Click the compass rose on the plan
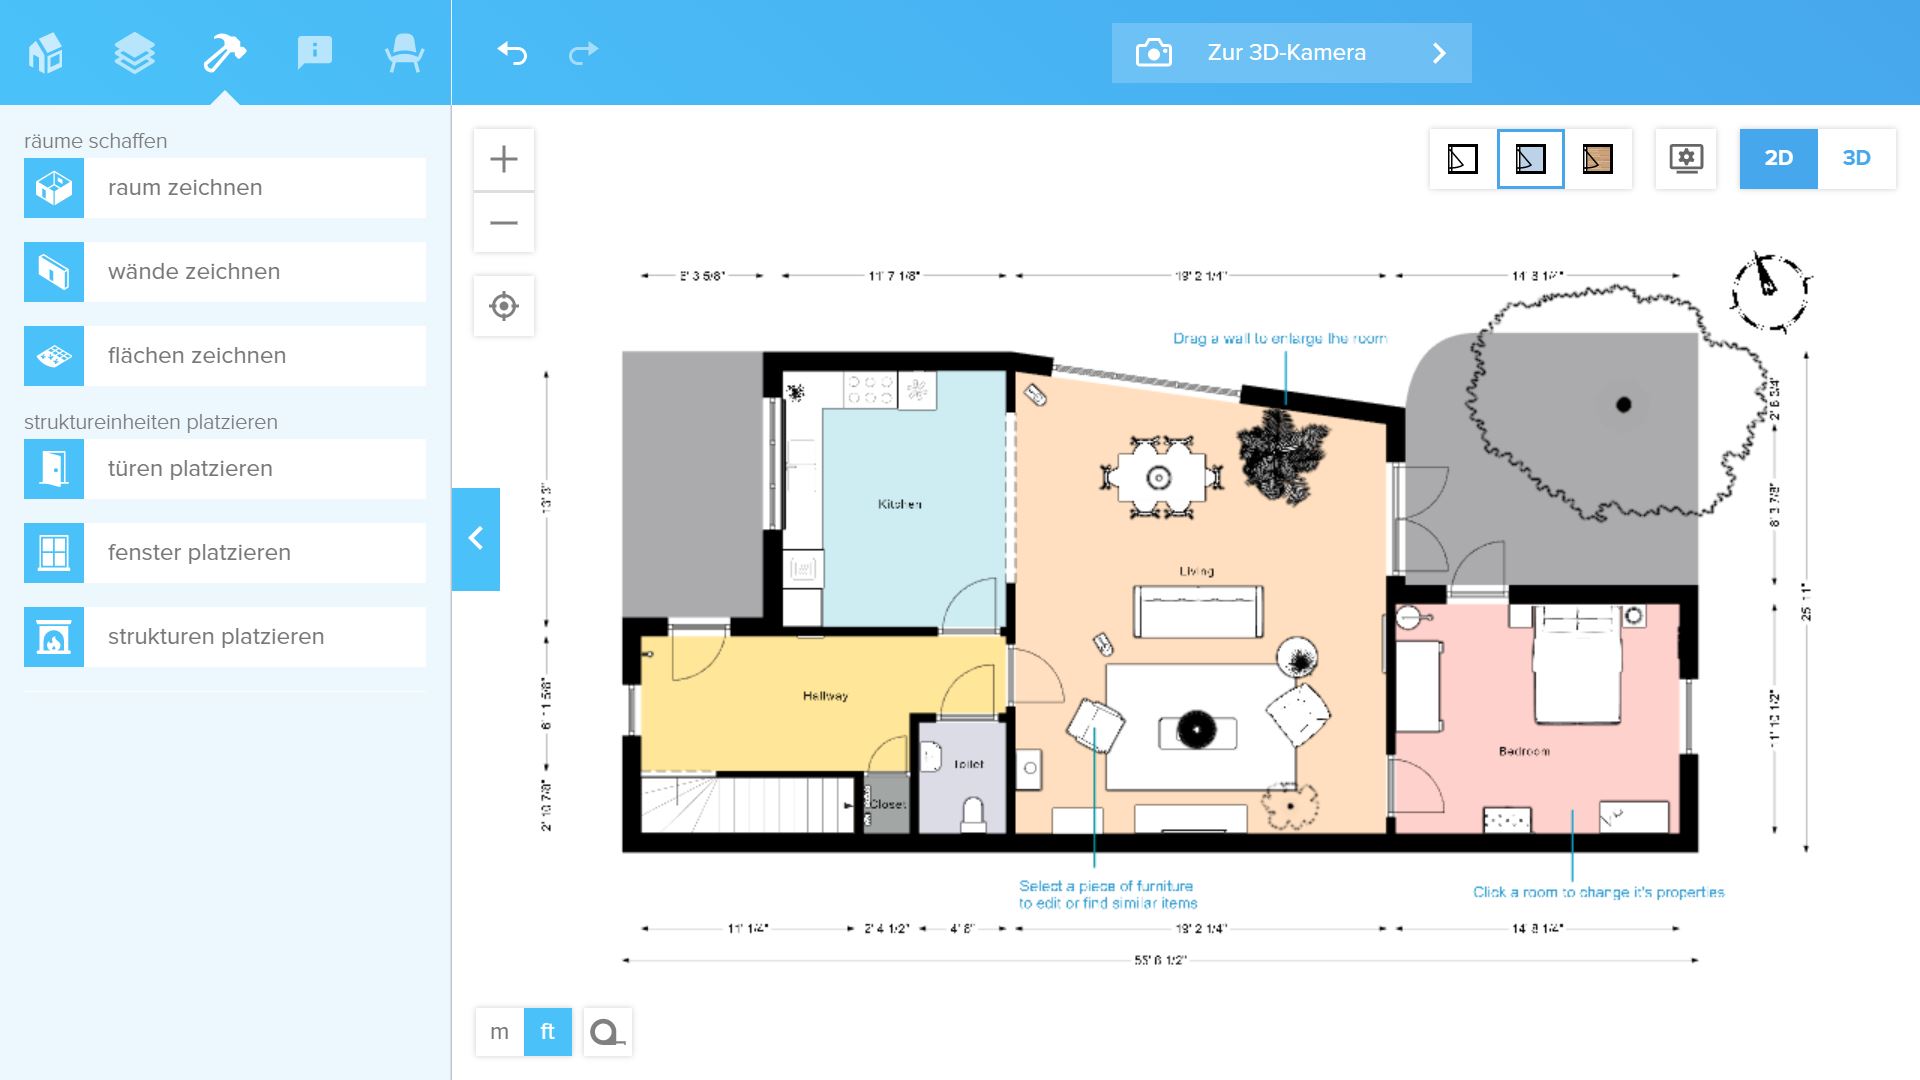This screenshot has height=1080, width=1920. [x=1770, y=290]
